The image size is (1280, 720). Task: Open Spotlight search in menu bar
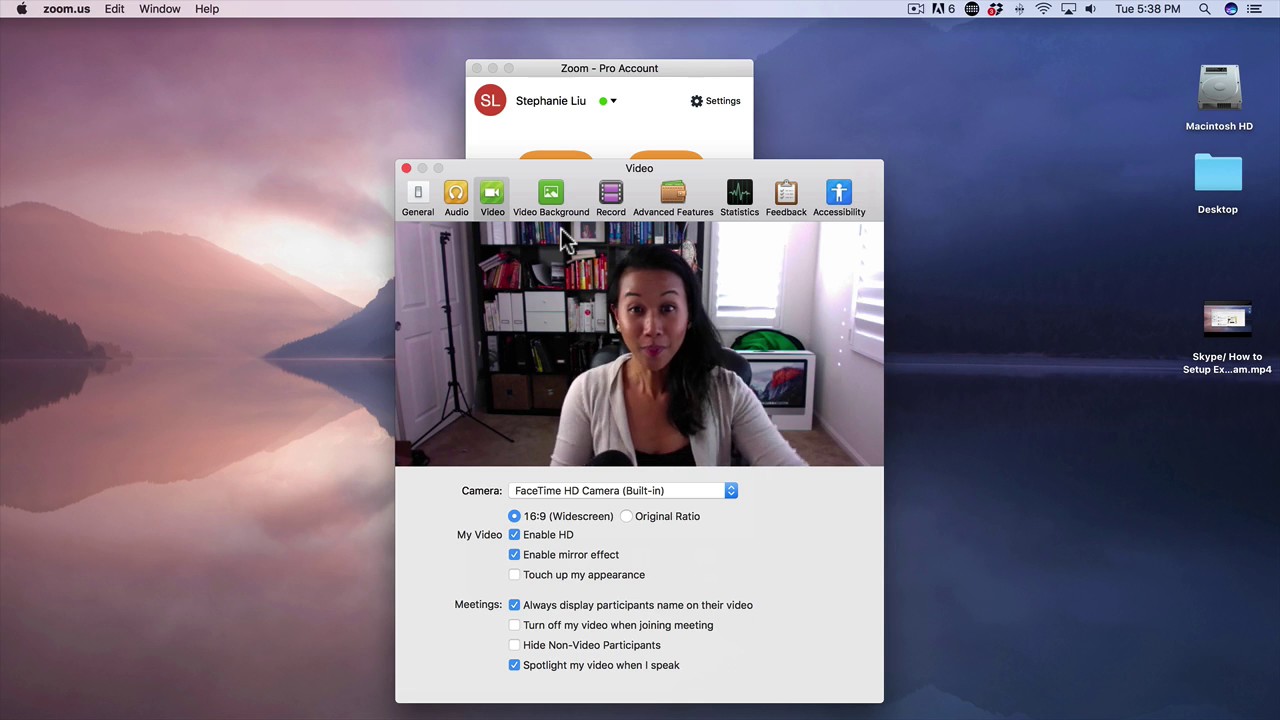pyautogui.click(x=1205, y=9)
